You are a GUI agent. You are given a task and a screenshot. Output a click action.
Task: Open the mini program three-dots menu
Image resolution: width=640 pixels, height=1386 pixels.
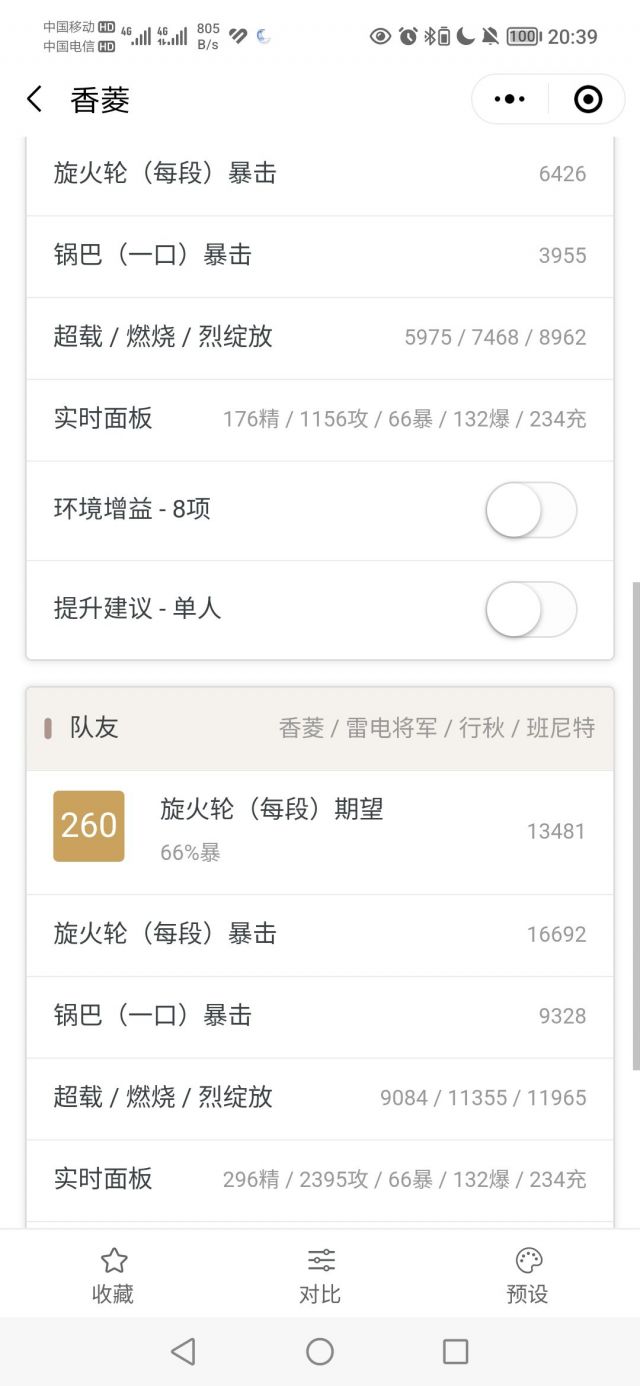(x=510, y=99)
